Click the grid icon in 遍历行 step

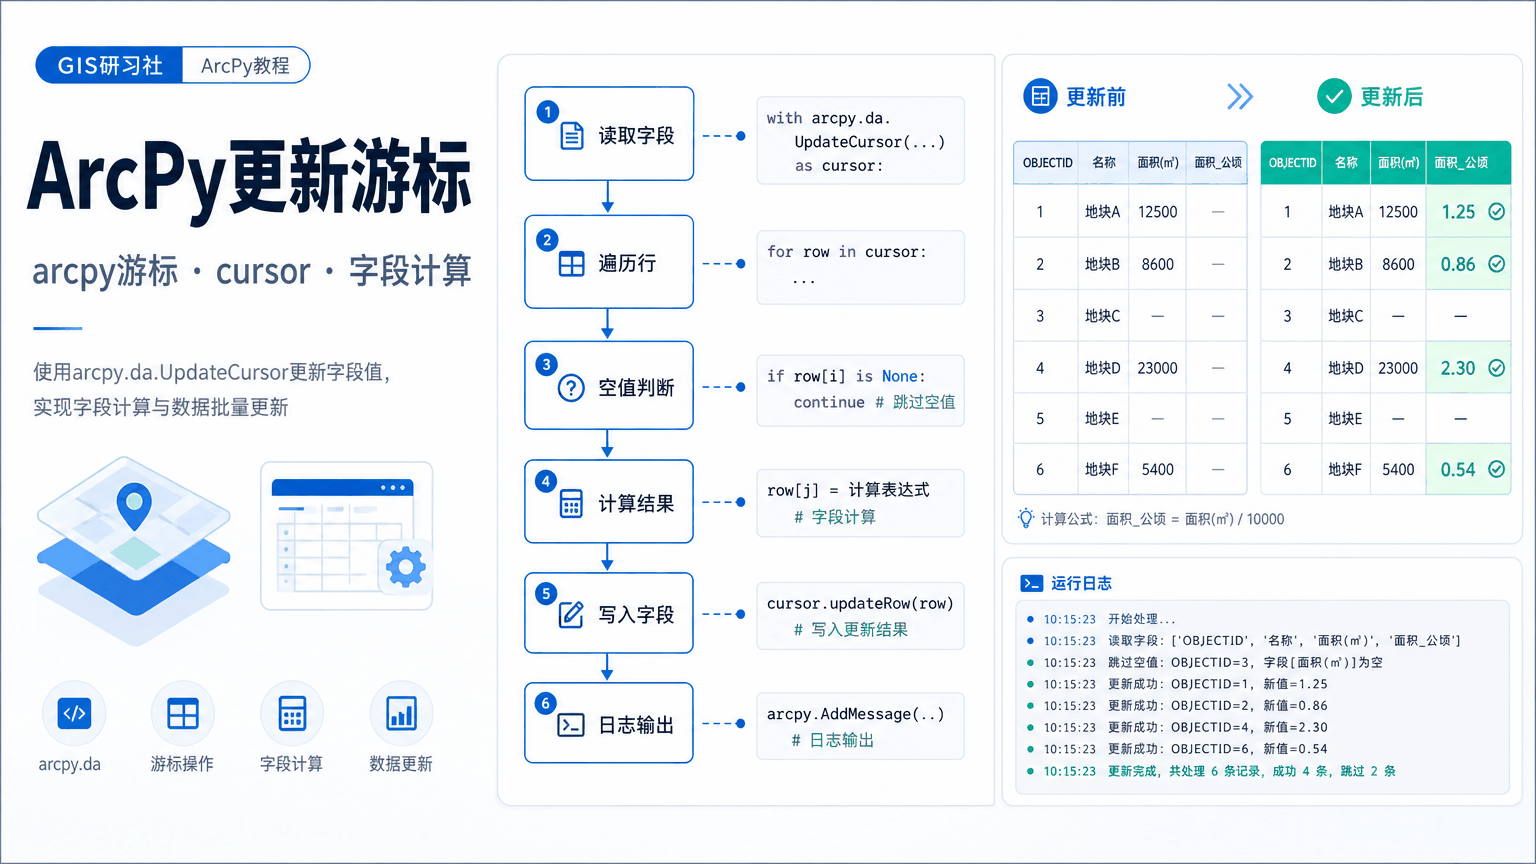(571, 264)
